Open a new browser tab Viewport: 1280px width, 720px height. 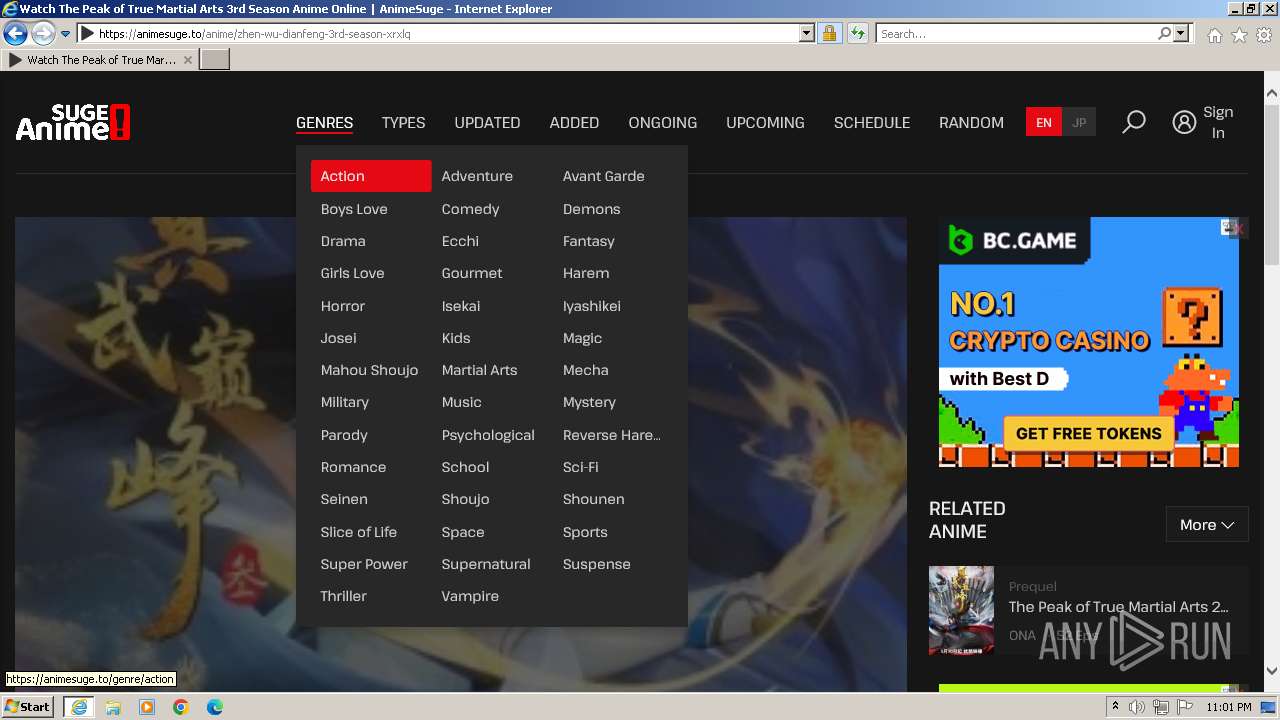(215, 60)
